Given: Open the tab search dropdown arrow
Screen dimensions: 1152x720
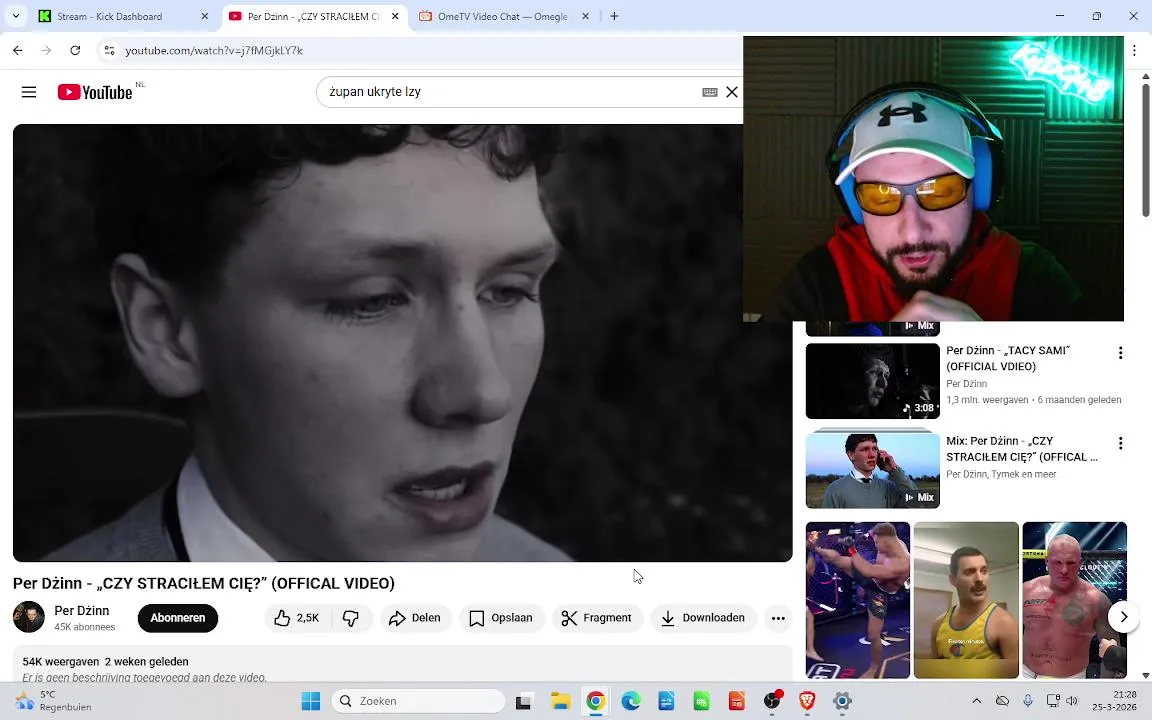Looking at the screenshot, I should (15, 16).
